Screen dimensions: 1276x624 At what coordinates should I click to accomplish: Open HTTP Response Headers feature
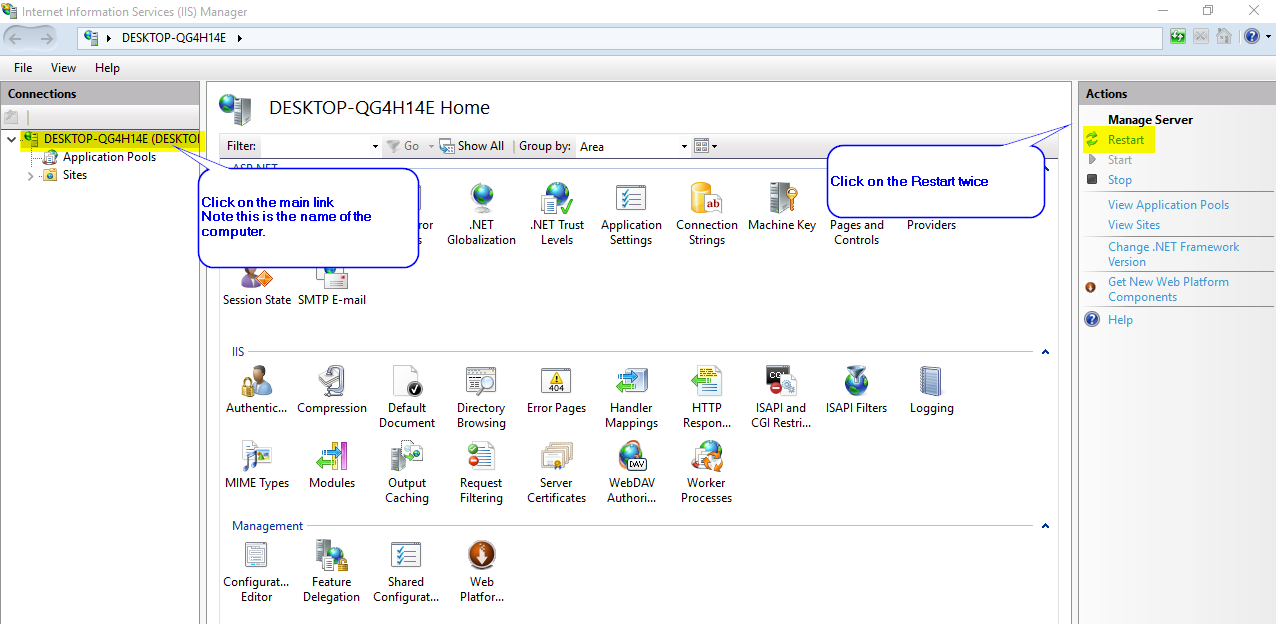click(x=706, y=397)
